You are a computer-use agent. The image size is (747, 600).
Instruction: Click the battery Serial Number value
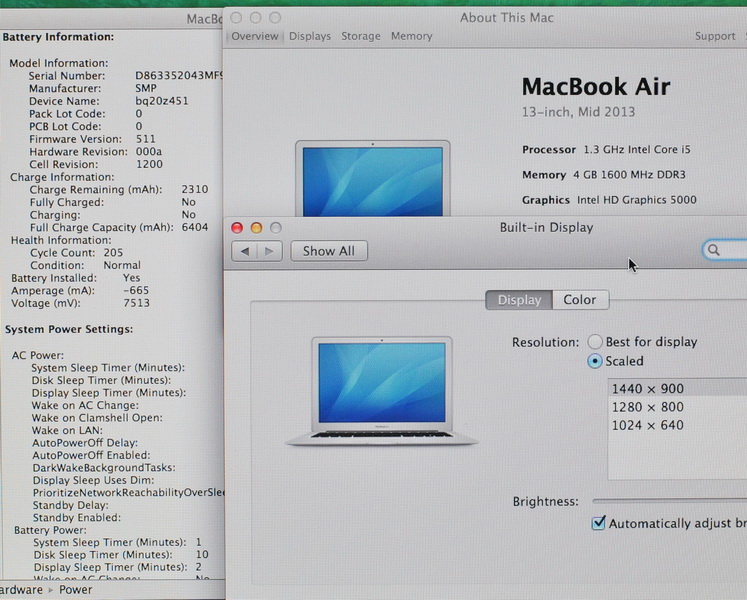pyautogui.click(x=179, y=76)
